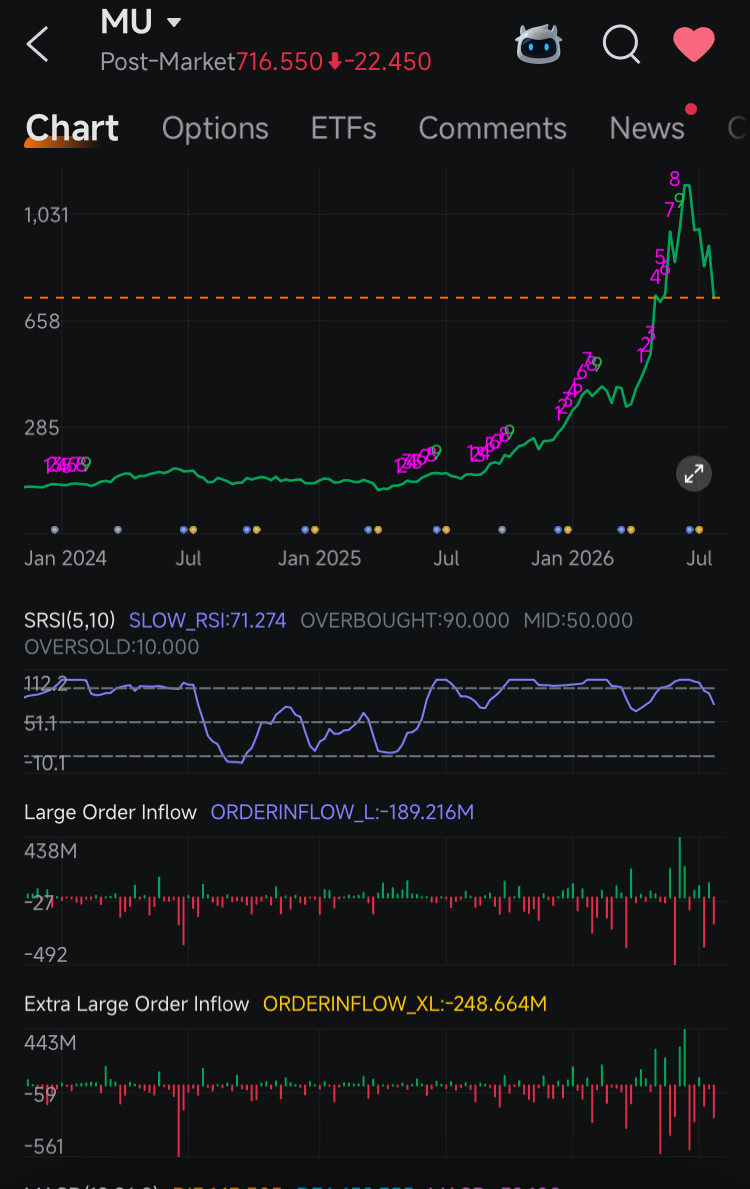
Task: Tap the search magnifier icon
Action: click(621, 44)
